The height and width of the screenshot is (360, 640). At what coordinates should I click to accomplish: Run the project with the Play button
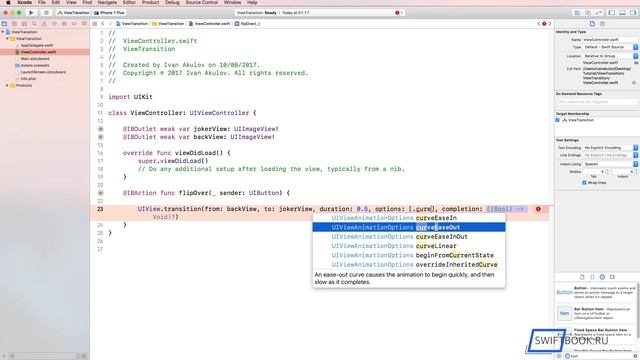pyautogui.click(x=31, y=13)
